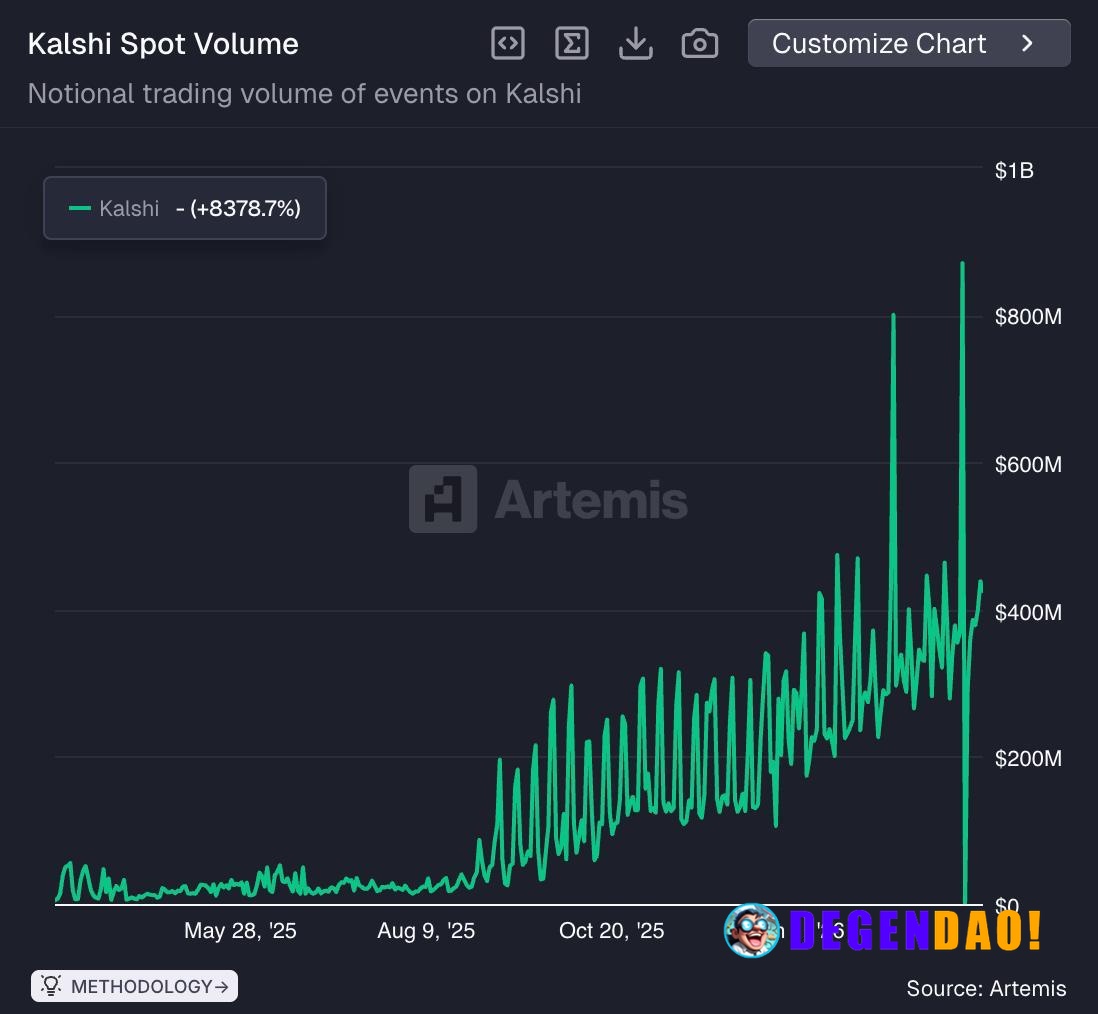This screenshot has height=1014, width=1098.
Task: Click the embed code icon
Action: click(x=508, y=43)
